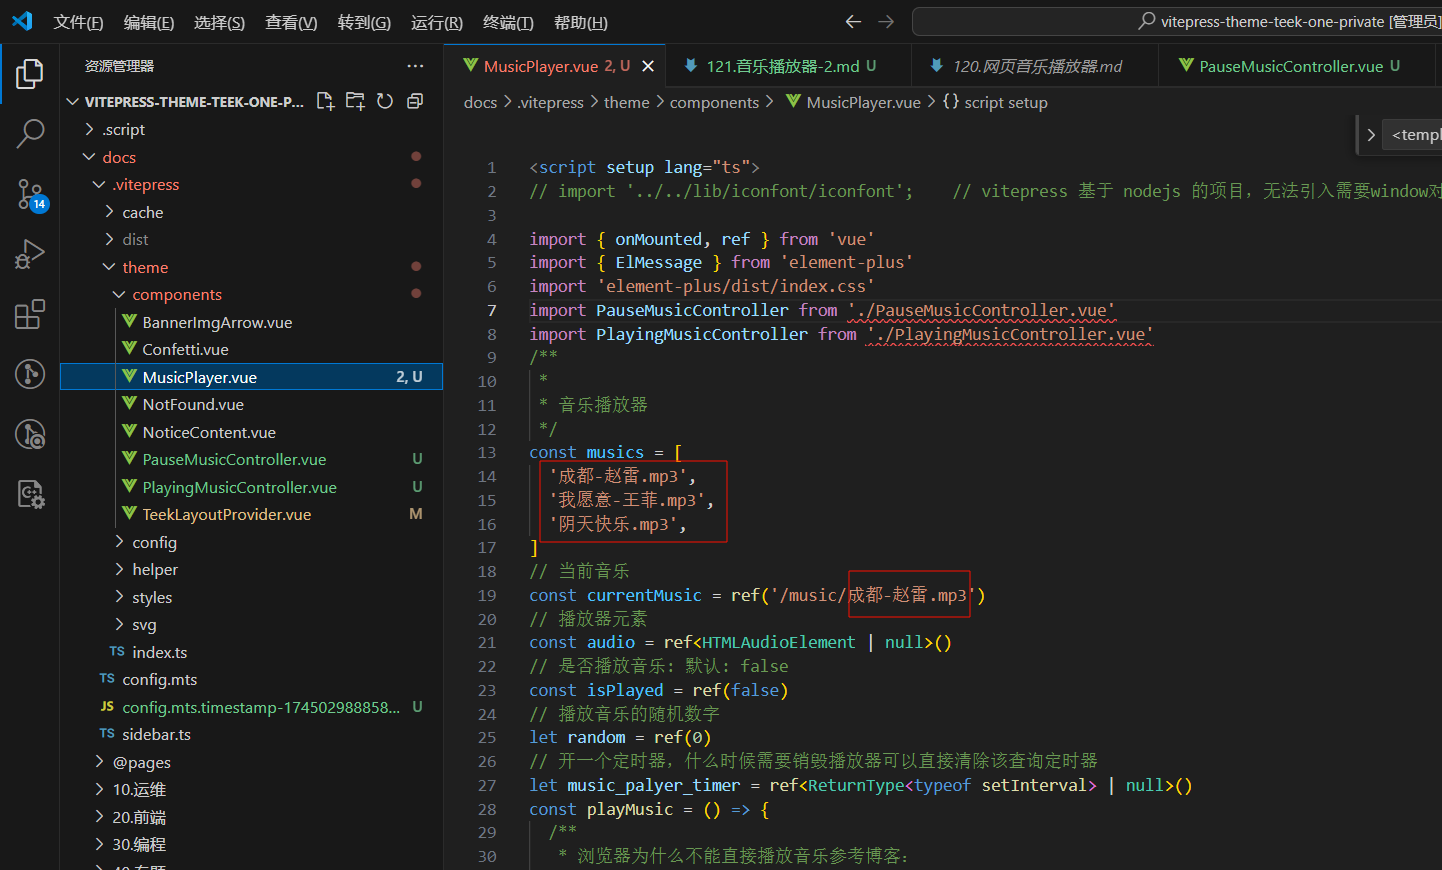Open Source Control view with 14 badge
This screenshot has width=1442, height=870.
coord(30,193)
